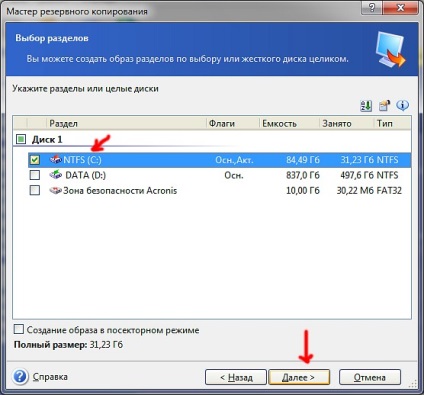This screenshot has width=424, height=395.
Task: Open the partition properties icon
Action: [x=384, y=106]
